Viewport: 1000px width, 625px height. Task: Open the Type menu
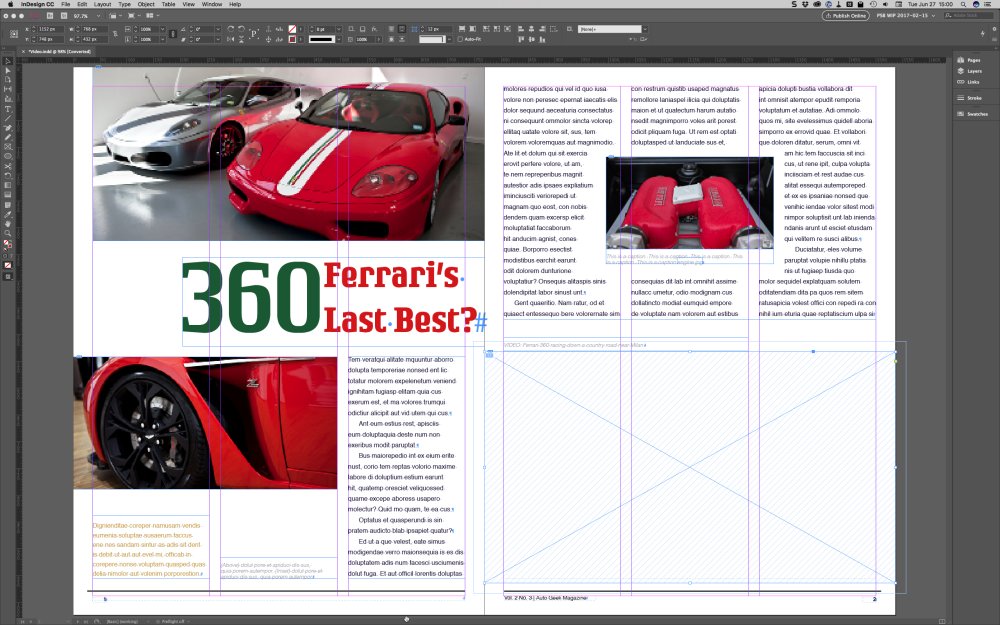[124, 4]
